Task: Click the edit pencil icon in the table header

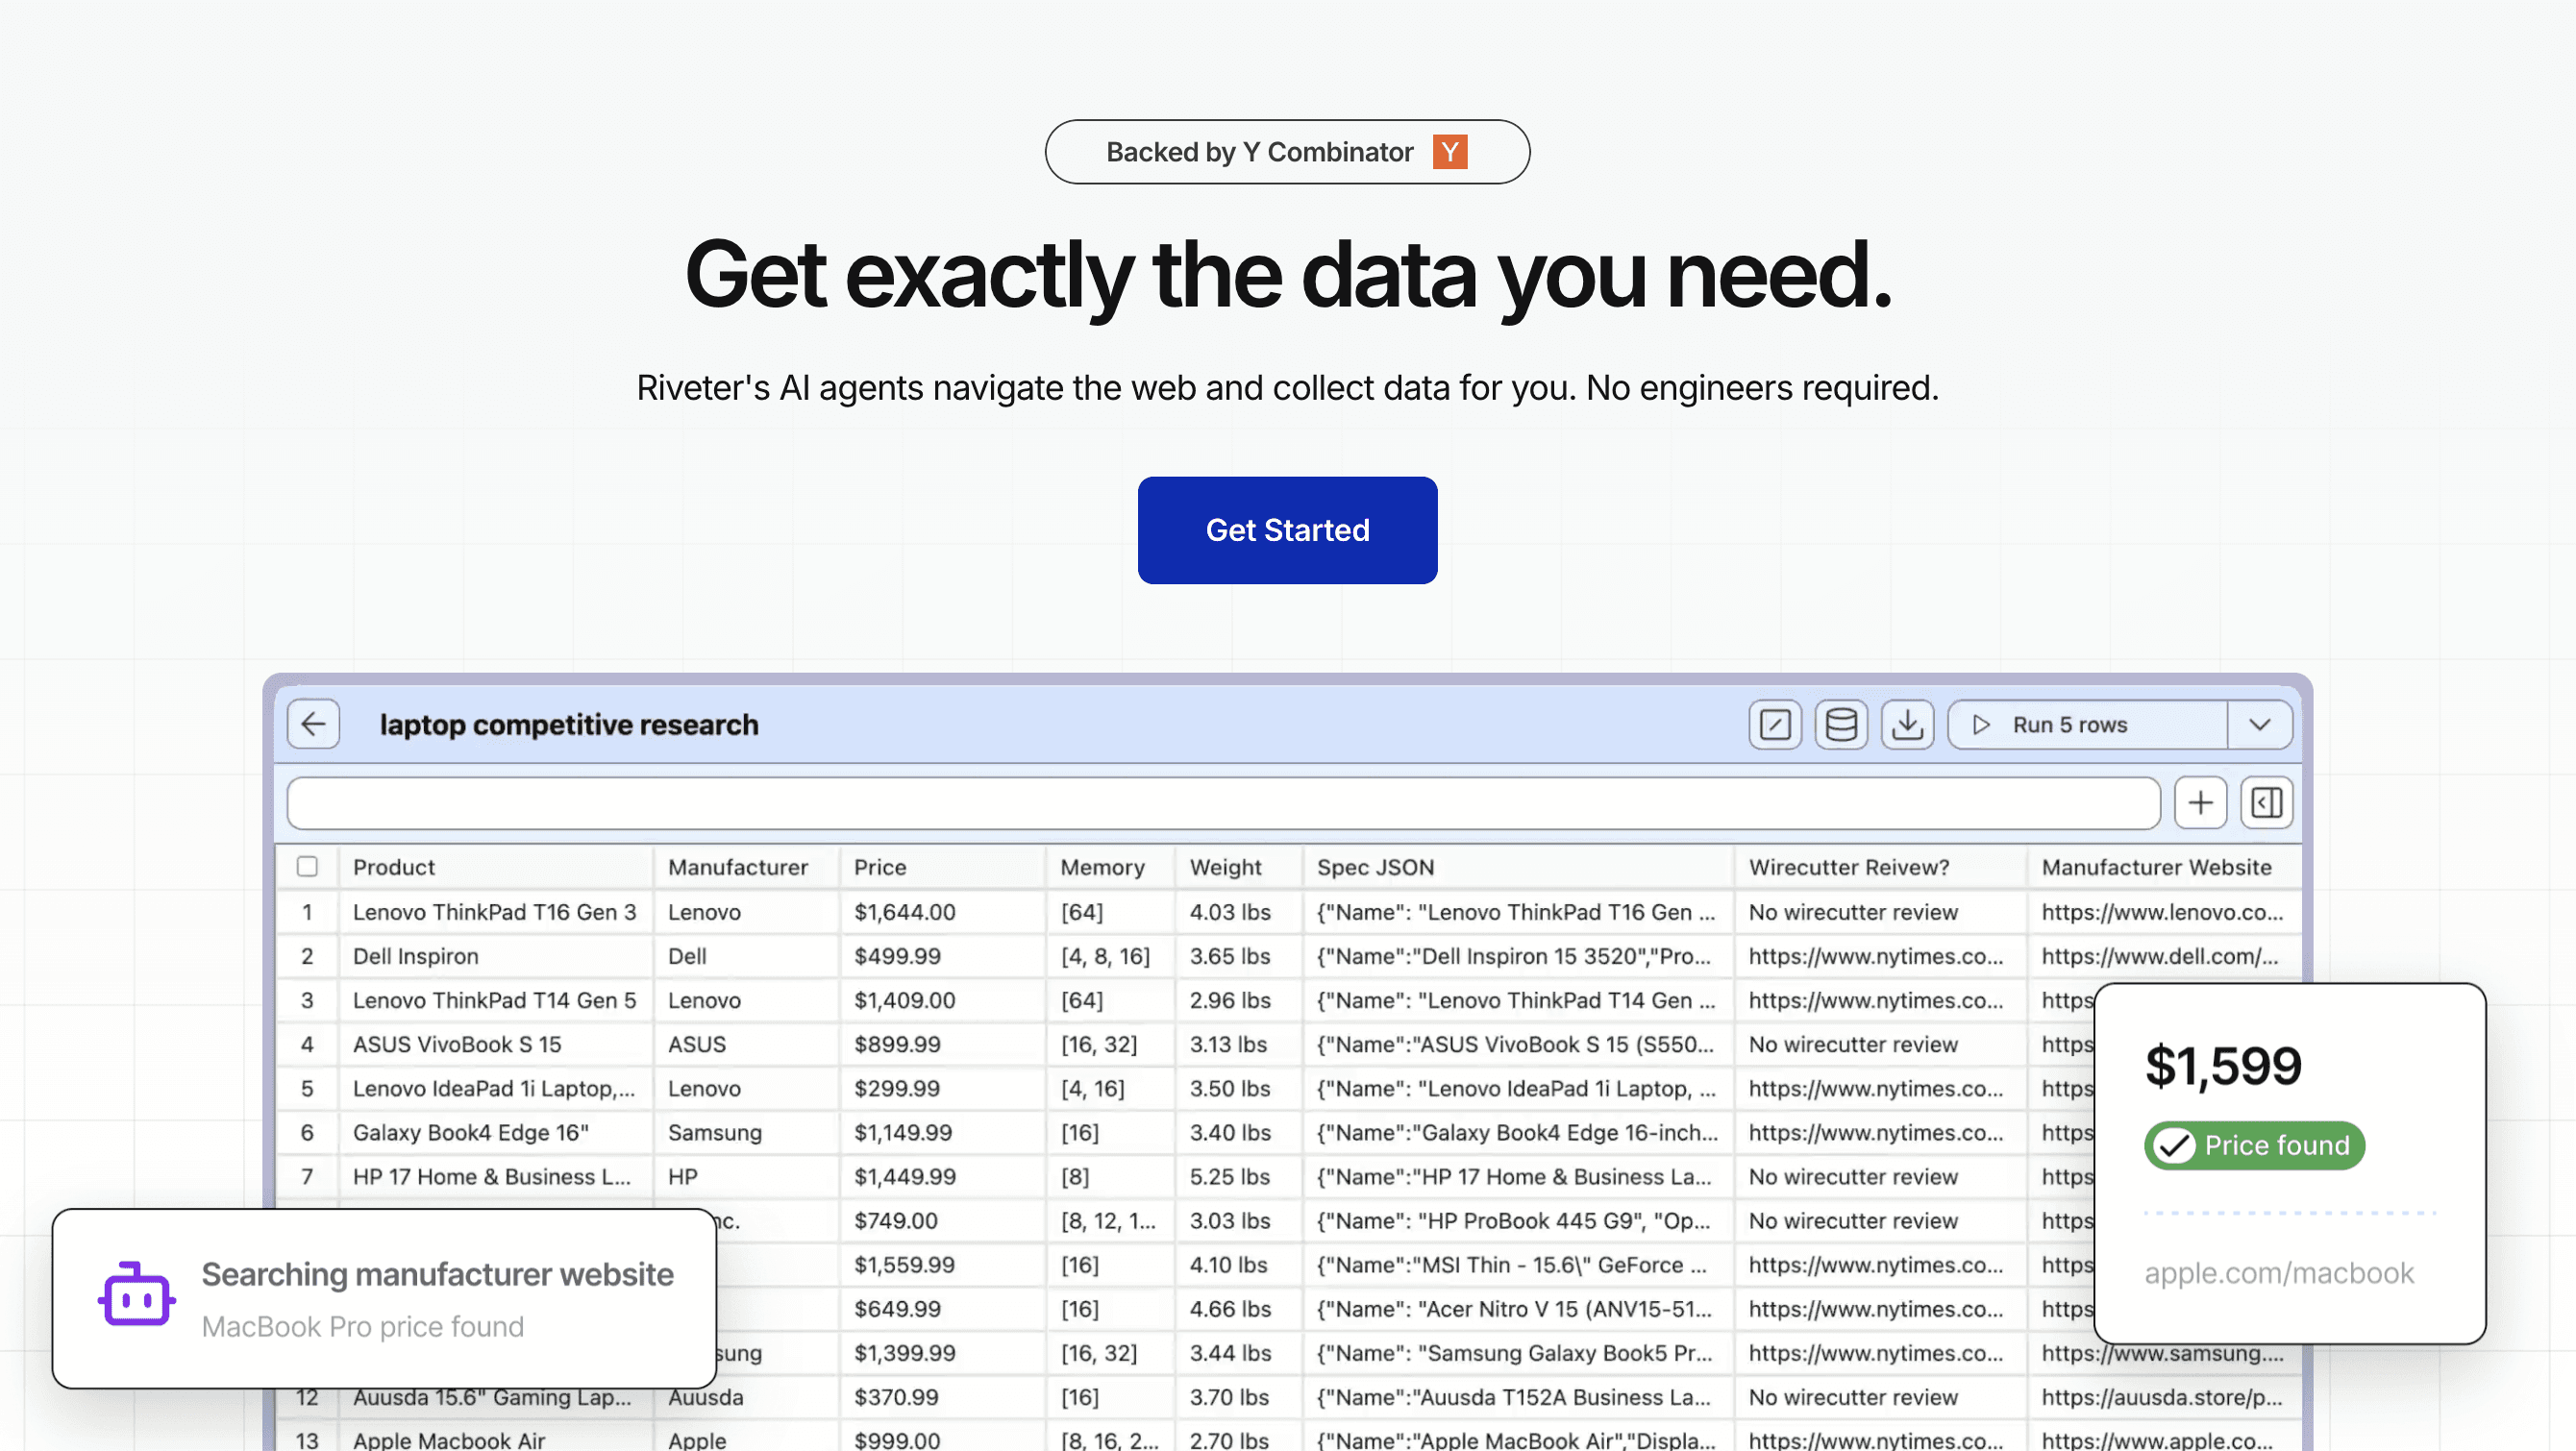Action: pyautogui.click(x=1775, y=724)
